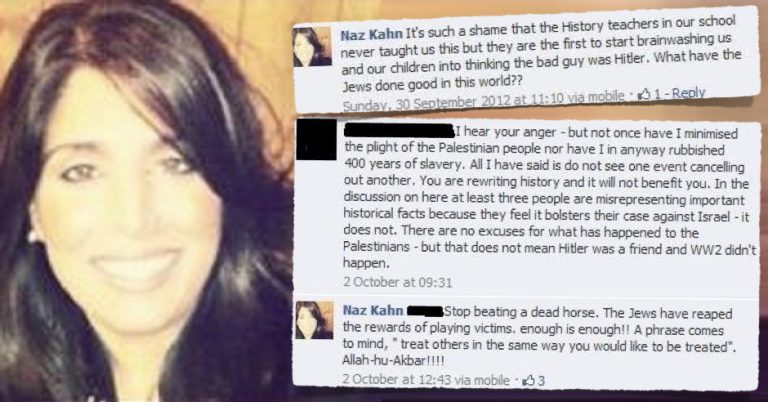Screen dimensions: 768x402
Task: Click the '2 October at 09:31' timestamp
Action: point(397,282)
